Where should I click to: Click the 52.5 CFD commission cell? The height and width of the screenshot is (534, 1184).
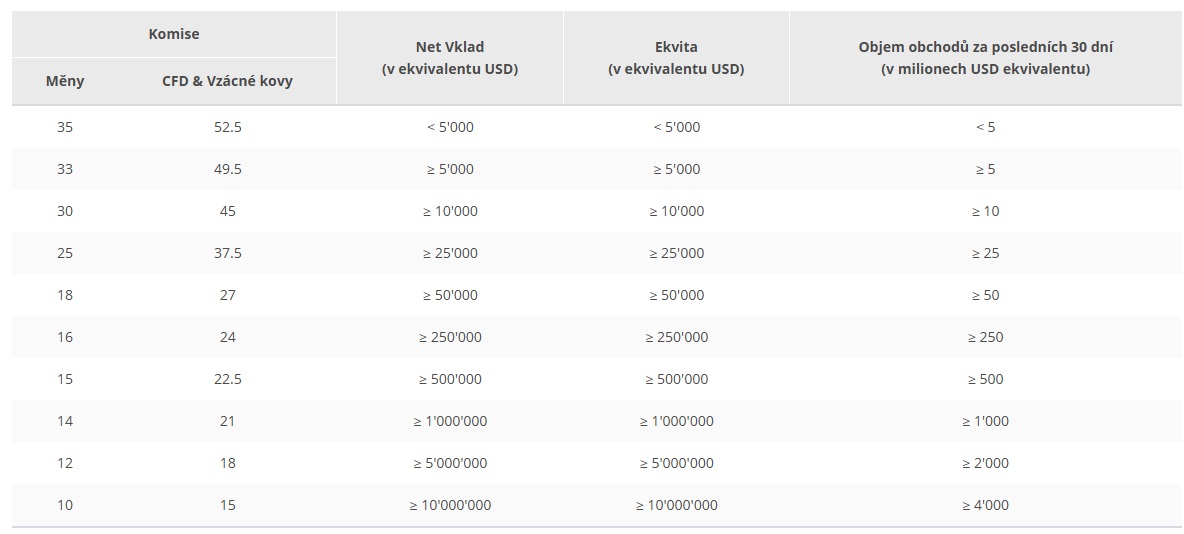[x=227, y=127]
